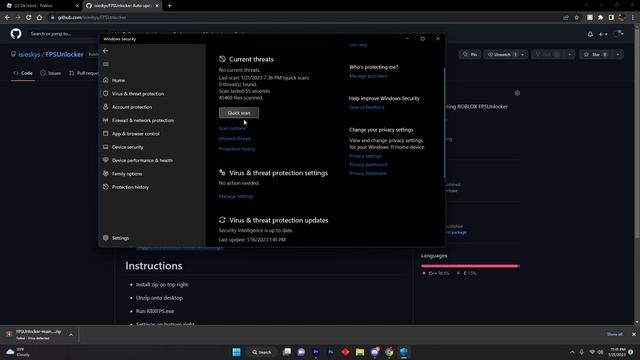This screenshot has height=360, width=640.
Task: Open Privacy Statement link
Action: coord(368,173)
